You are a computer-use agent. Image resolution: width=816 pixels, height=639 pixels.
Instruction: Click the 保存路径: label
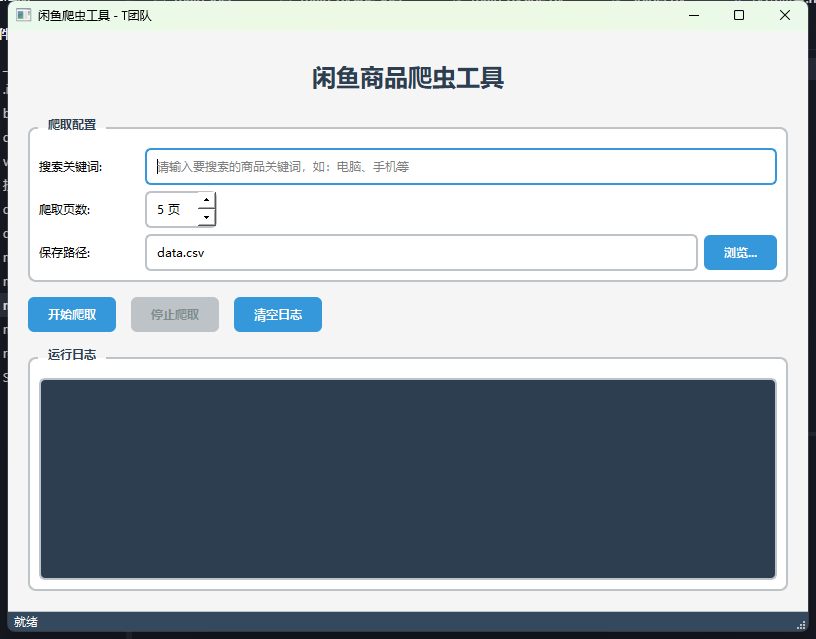[x=65, y=252]
